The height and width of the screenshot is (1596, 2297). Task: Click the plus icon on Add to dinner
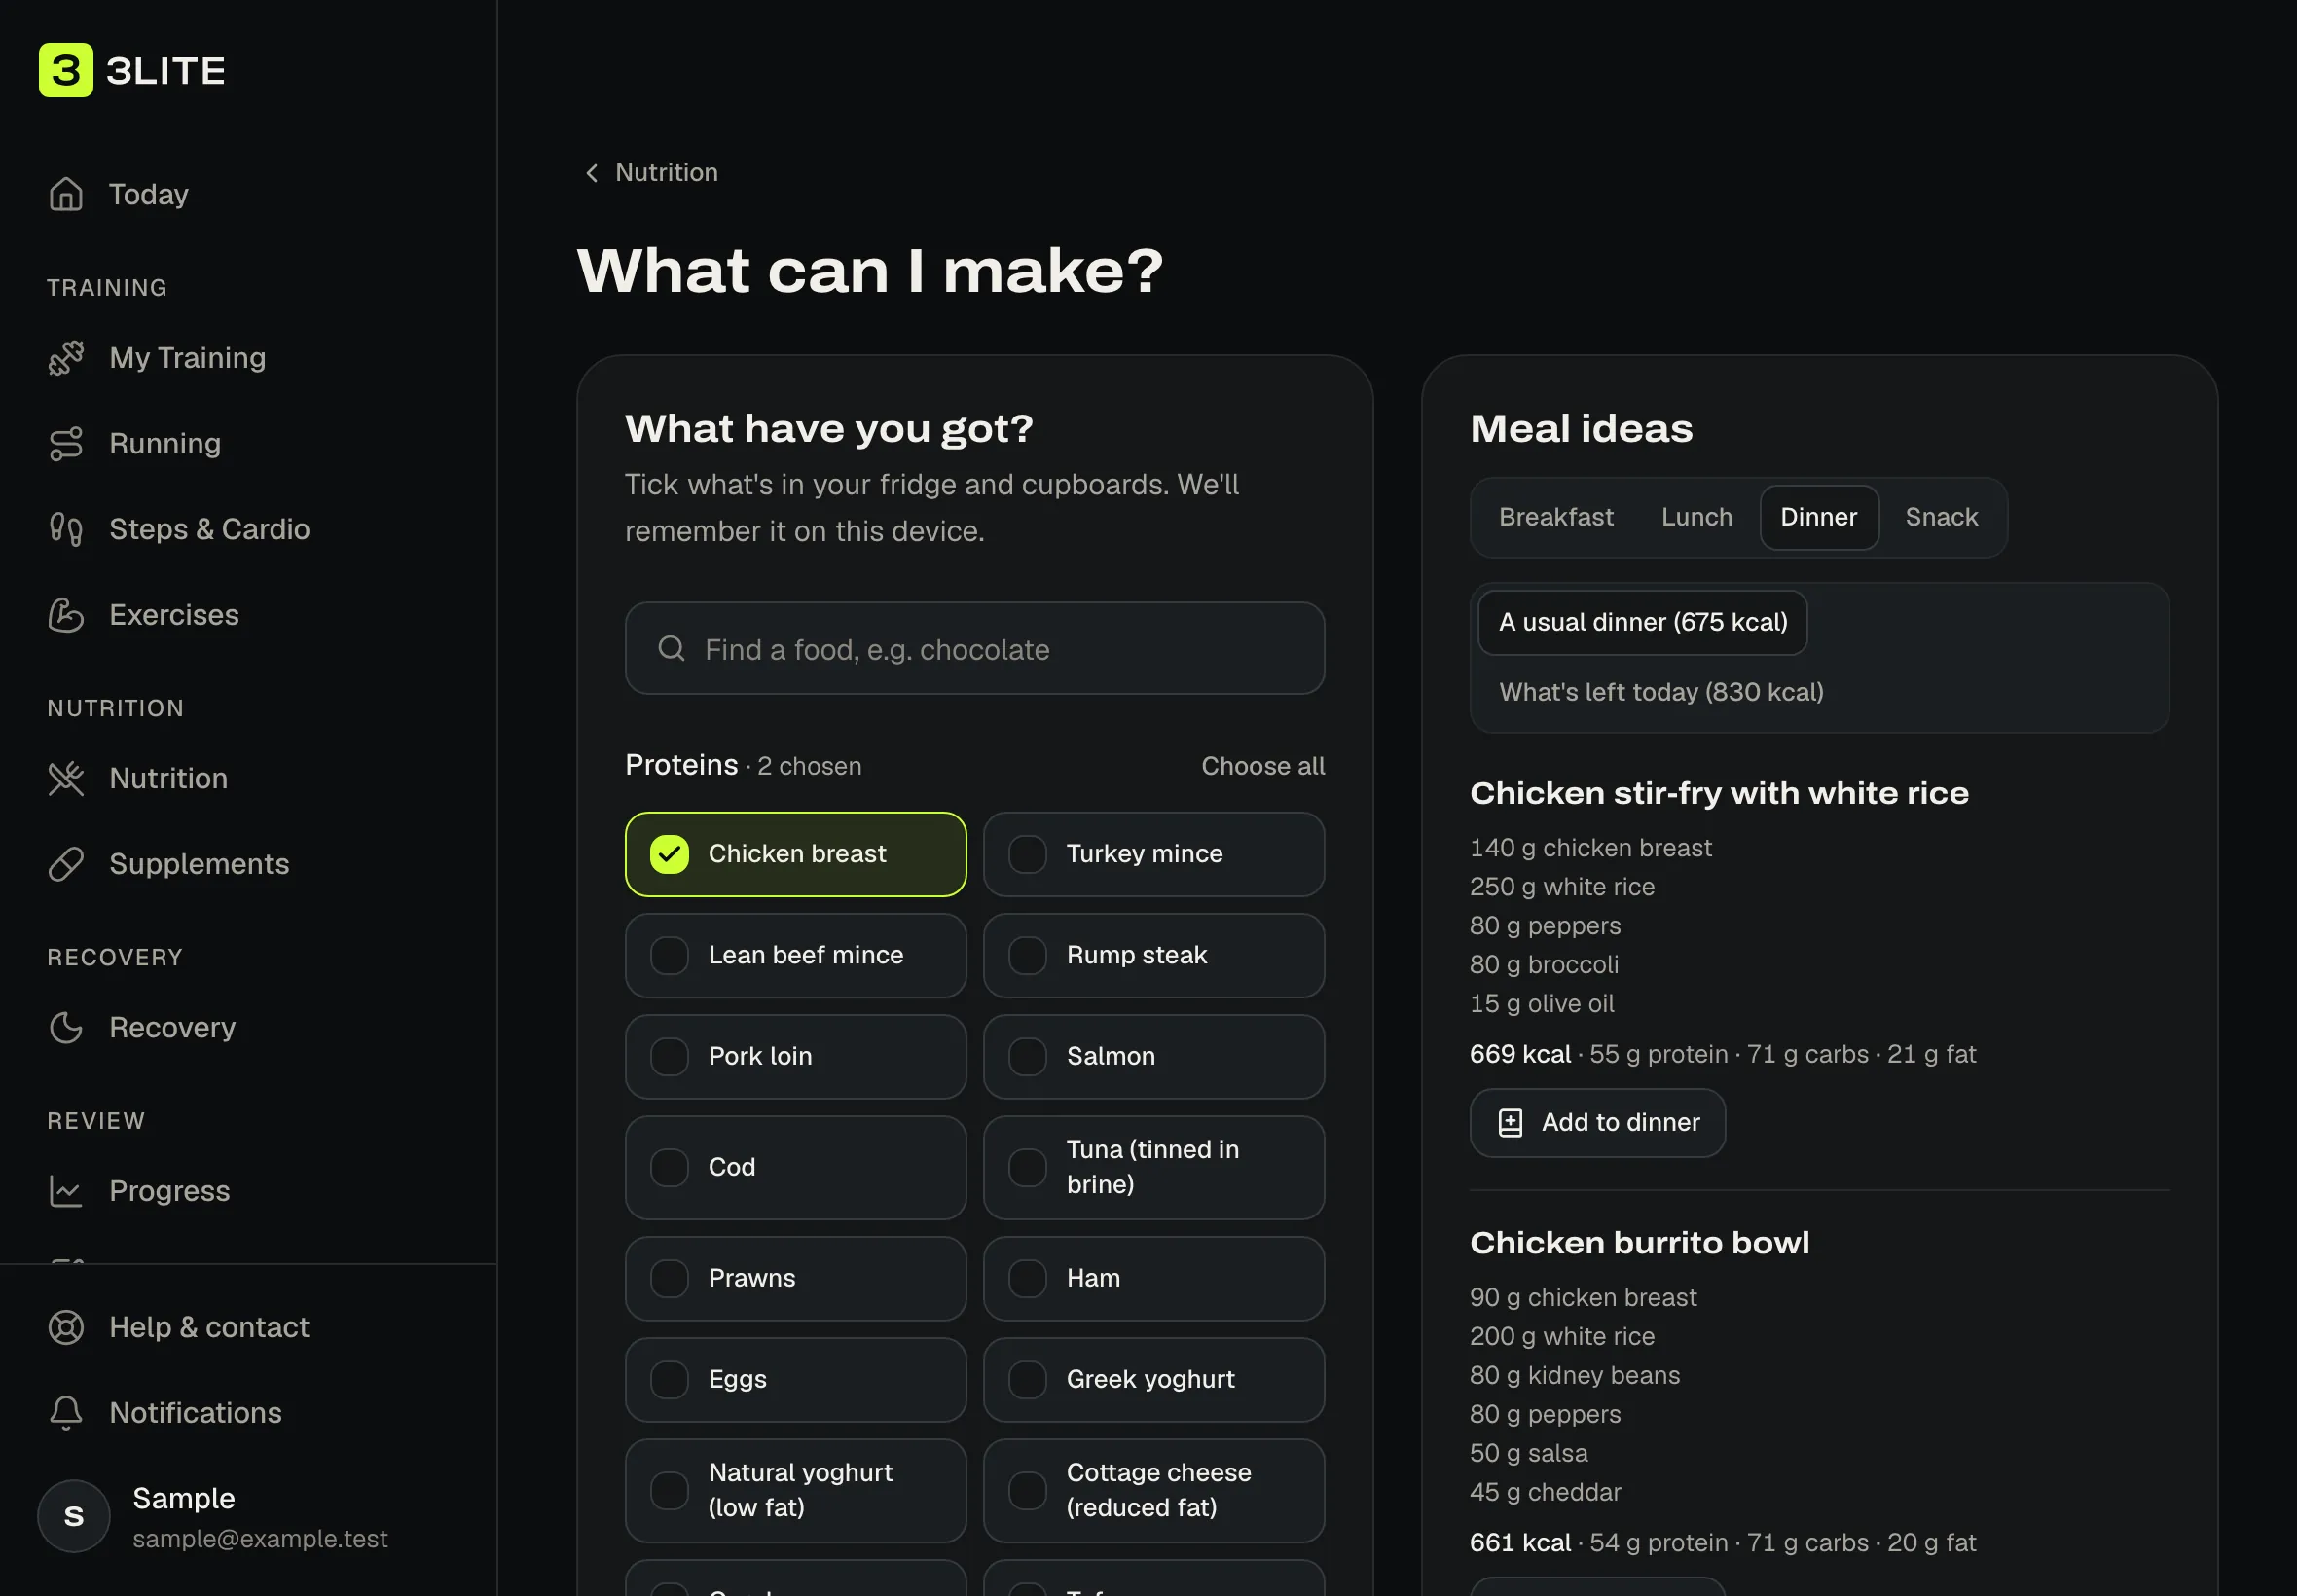[1510, 1123]
